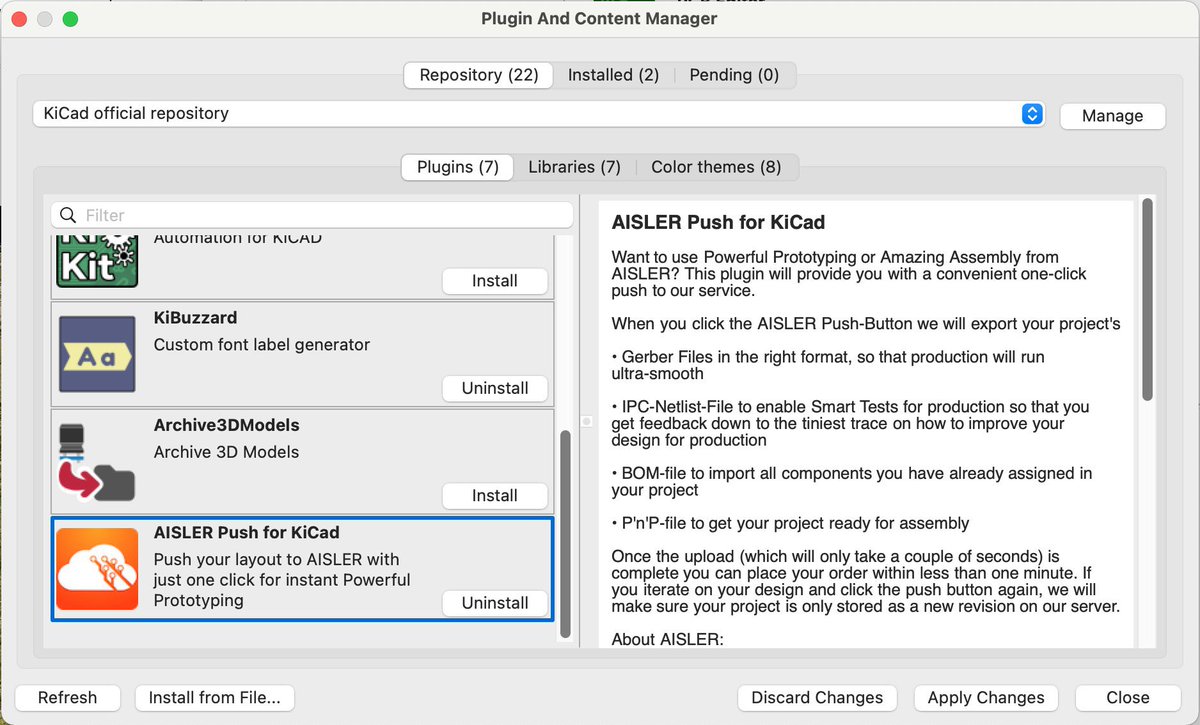1200x725 pixels.
Task: Switch to the Repository (22) tab
Action: tap(479, 75)
